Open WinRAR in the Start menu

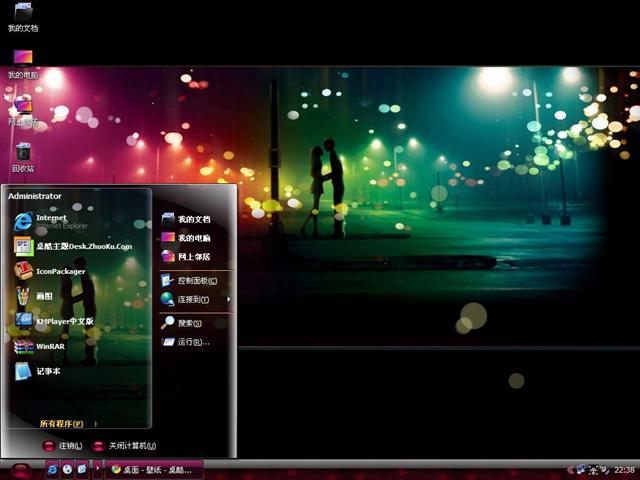[x=49, y=346]
